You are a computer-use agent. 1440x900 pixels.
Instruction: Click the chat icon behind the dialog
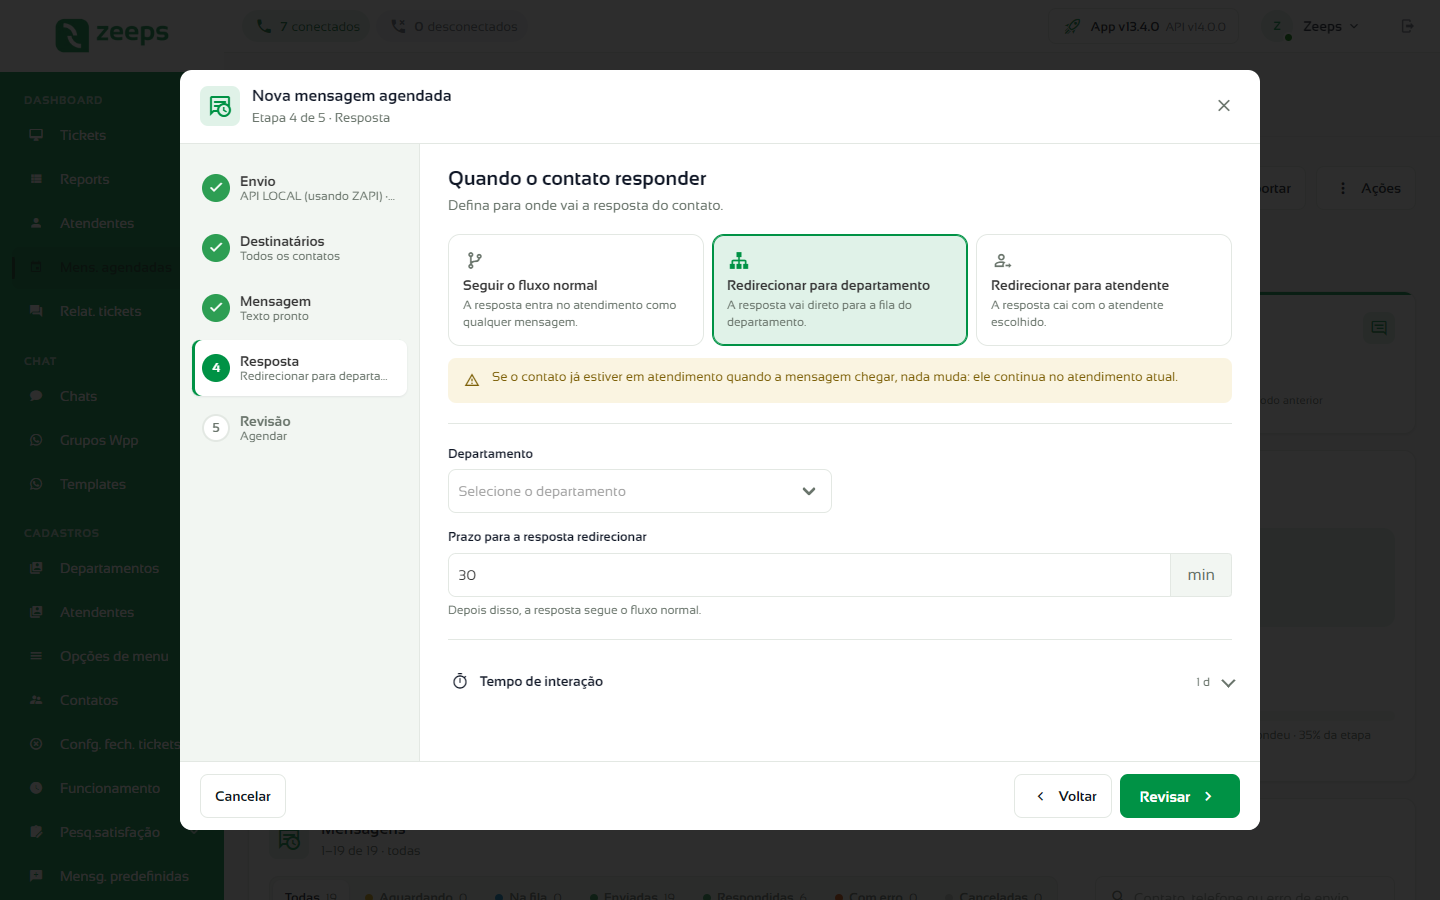click(1379, 328)
